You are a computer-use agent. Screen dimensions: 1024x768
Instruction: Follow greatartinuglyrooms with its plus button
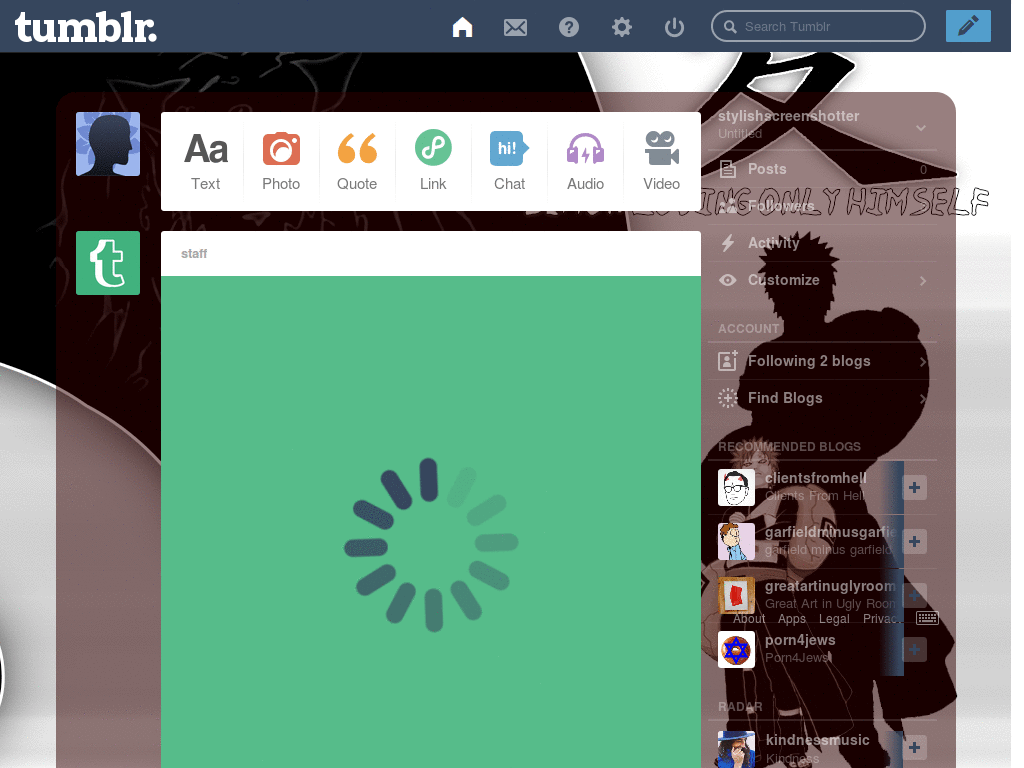(914, 596)
